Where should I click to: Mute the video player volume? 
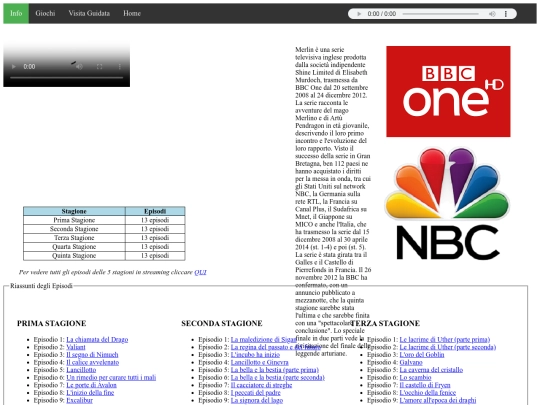click(79, 66)
